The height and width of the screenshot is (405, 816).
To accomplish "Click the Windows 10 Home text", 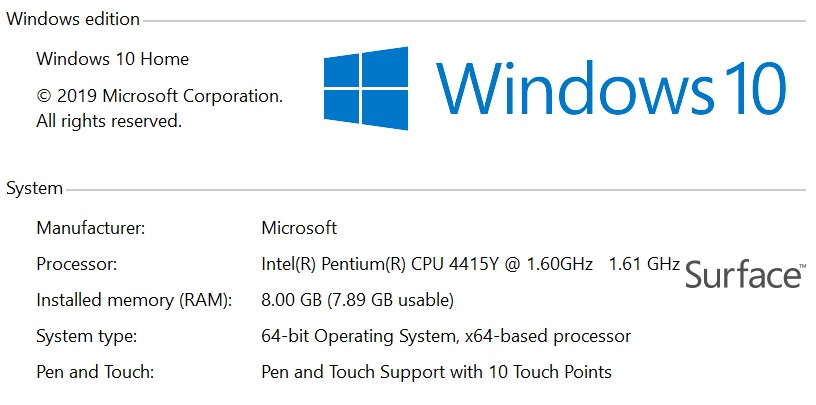I will pyautogui.click(x=112, y=59).
